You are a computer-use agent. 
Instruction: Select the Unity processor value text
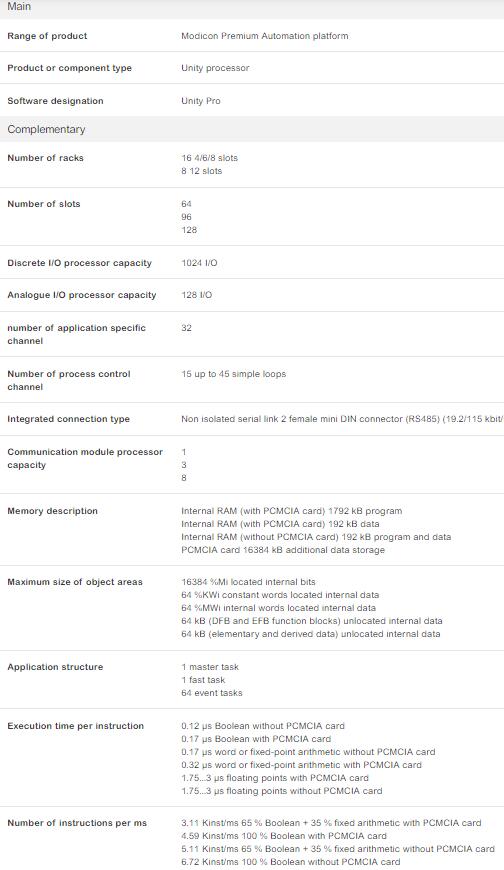click(215, 68)
